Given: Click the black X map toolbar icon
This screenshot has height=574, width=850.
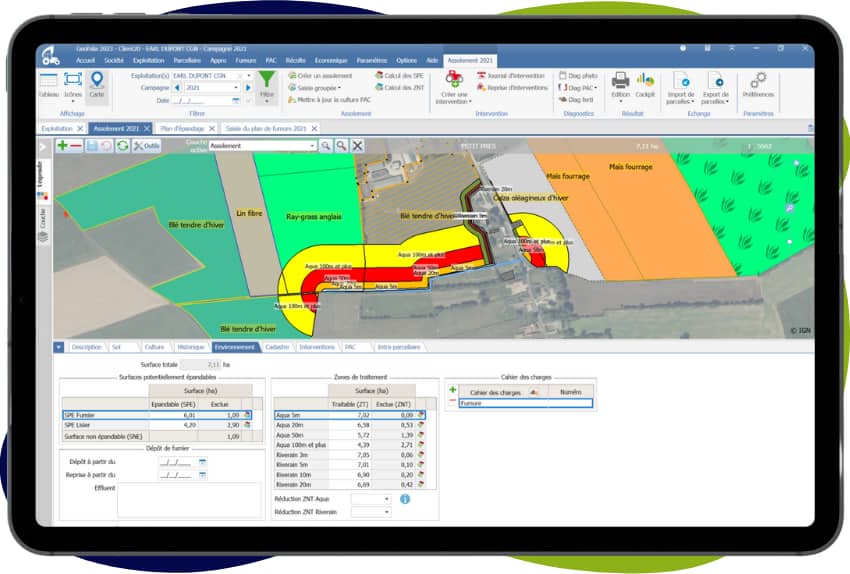Looking at the screenshot, I should pyautogui.click(x=357, y=146).
